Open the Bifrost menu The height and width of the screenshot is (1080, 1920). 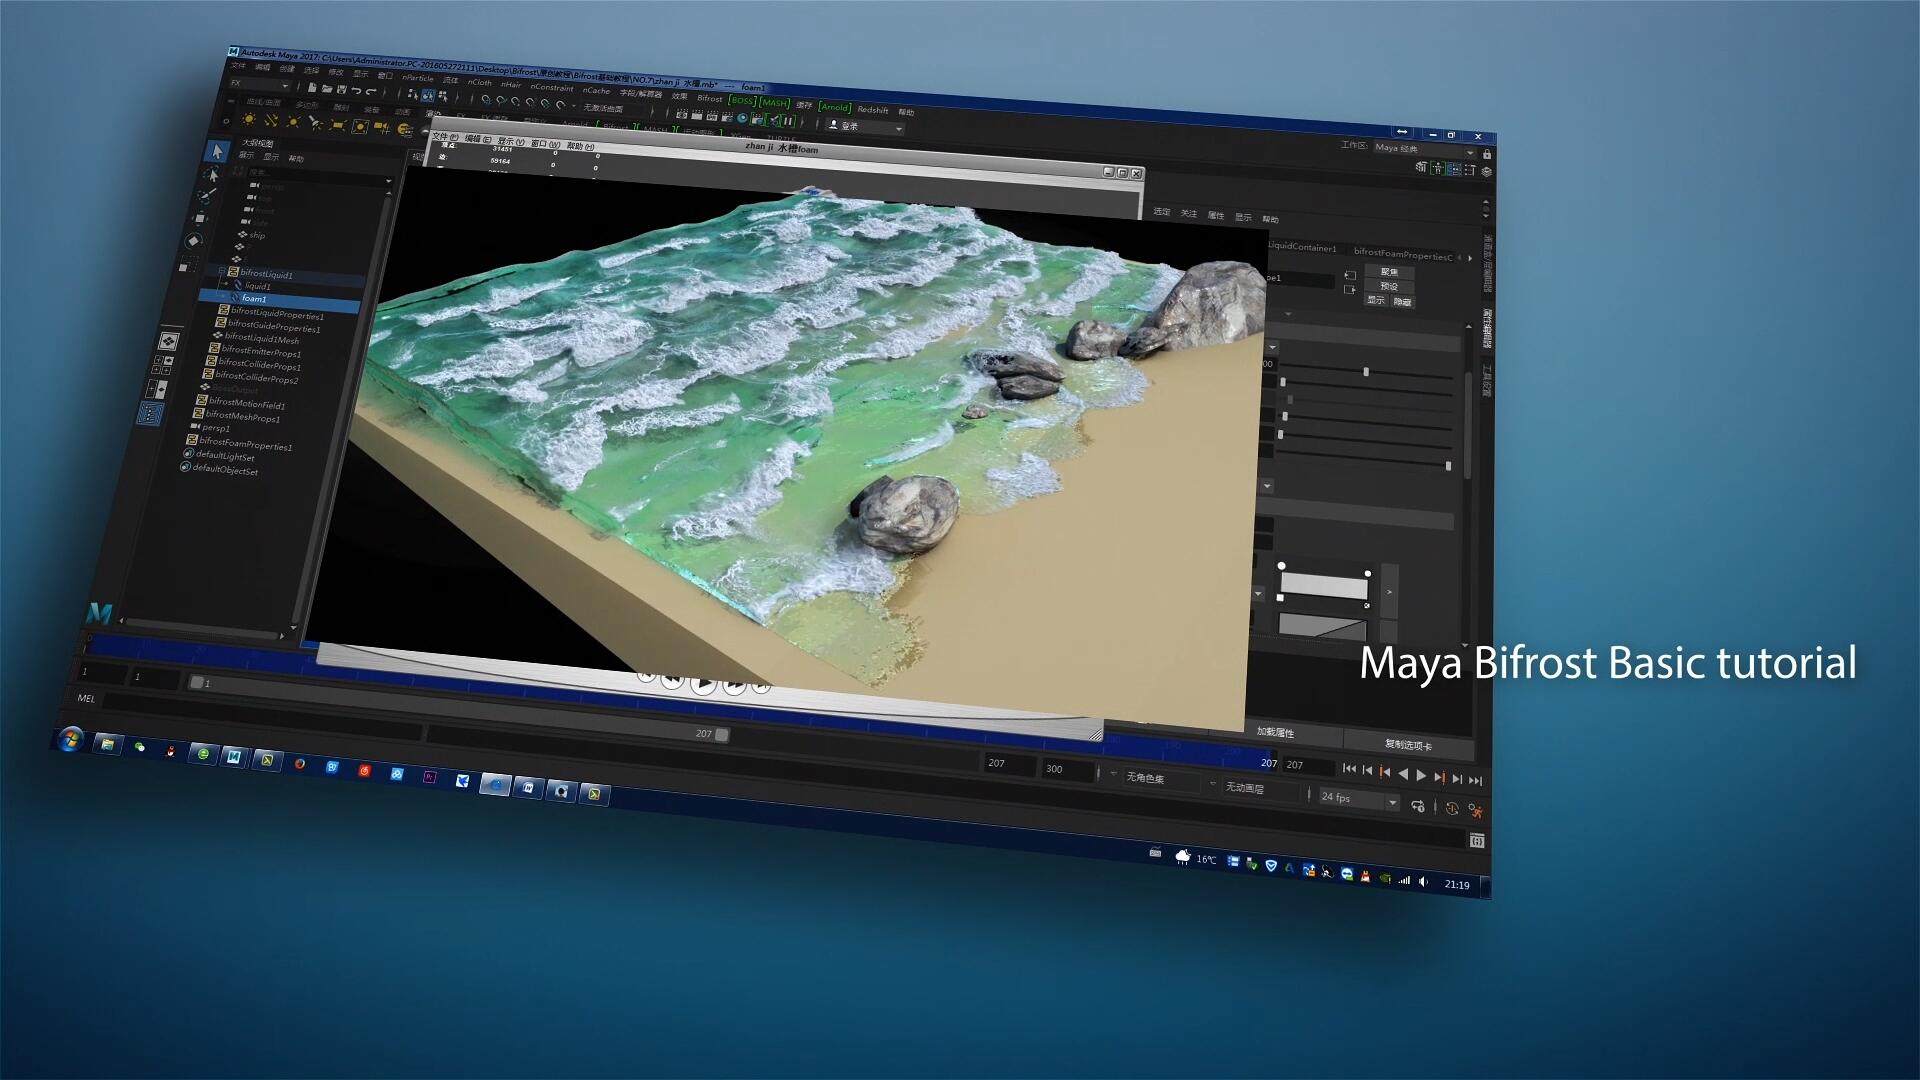pyautogui.click(x=709, y=98)
